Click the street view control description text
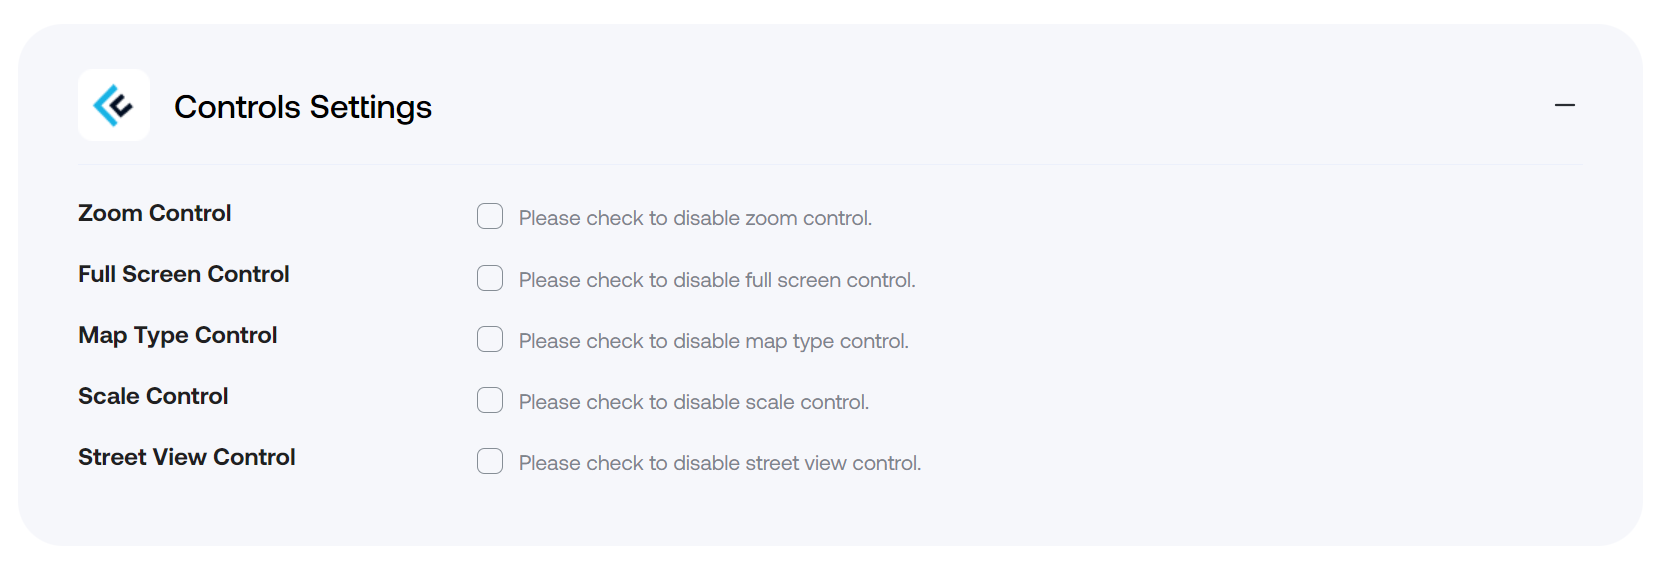Image resolution: width=1667 pixels, height=584 pixels. 719,463
